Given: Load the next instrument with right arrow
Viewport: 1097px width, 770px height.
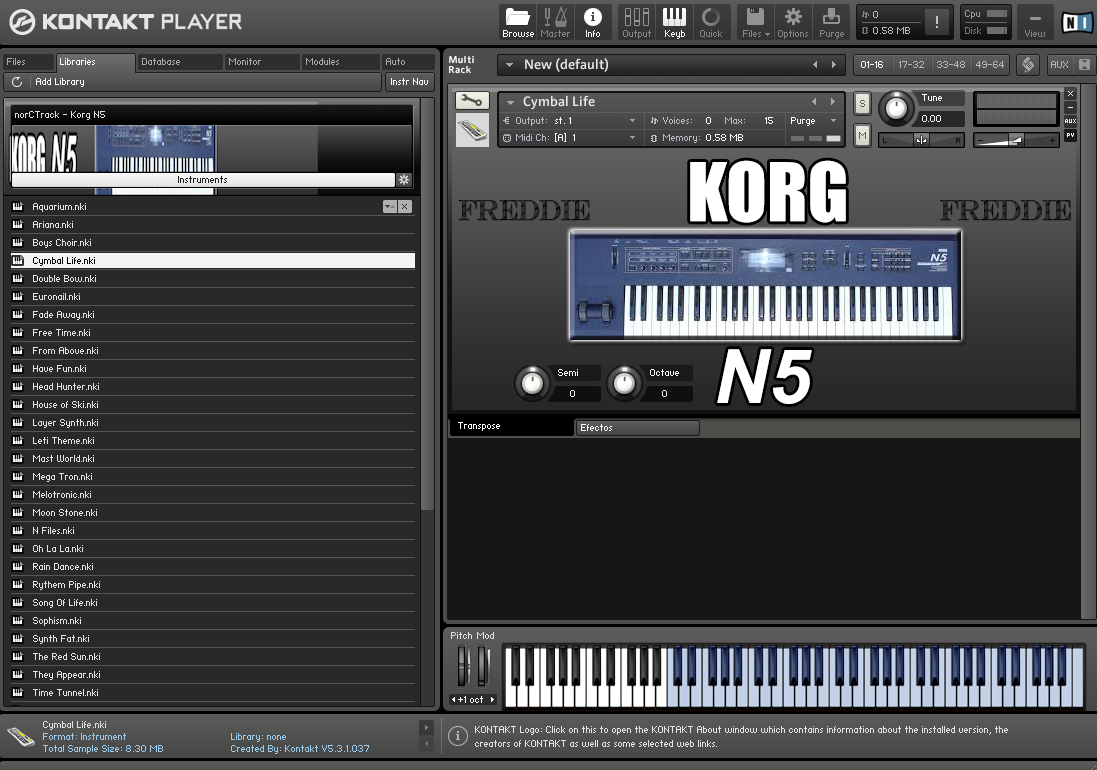Looking at the screenshot, I should point(833,102).
